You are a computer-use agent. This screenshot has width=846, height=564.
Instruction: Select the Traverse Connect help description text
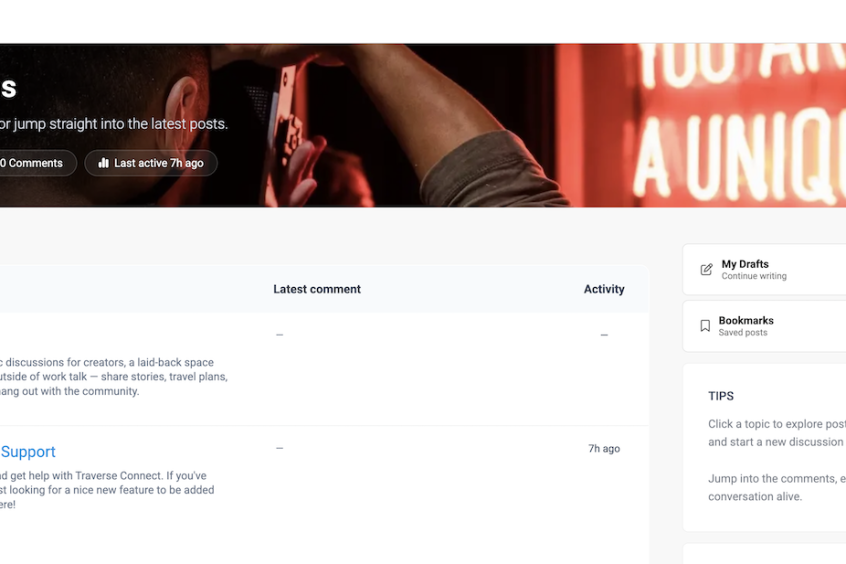click(x=107, y=490)
